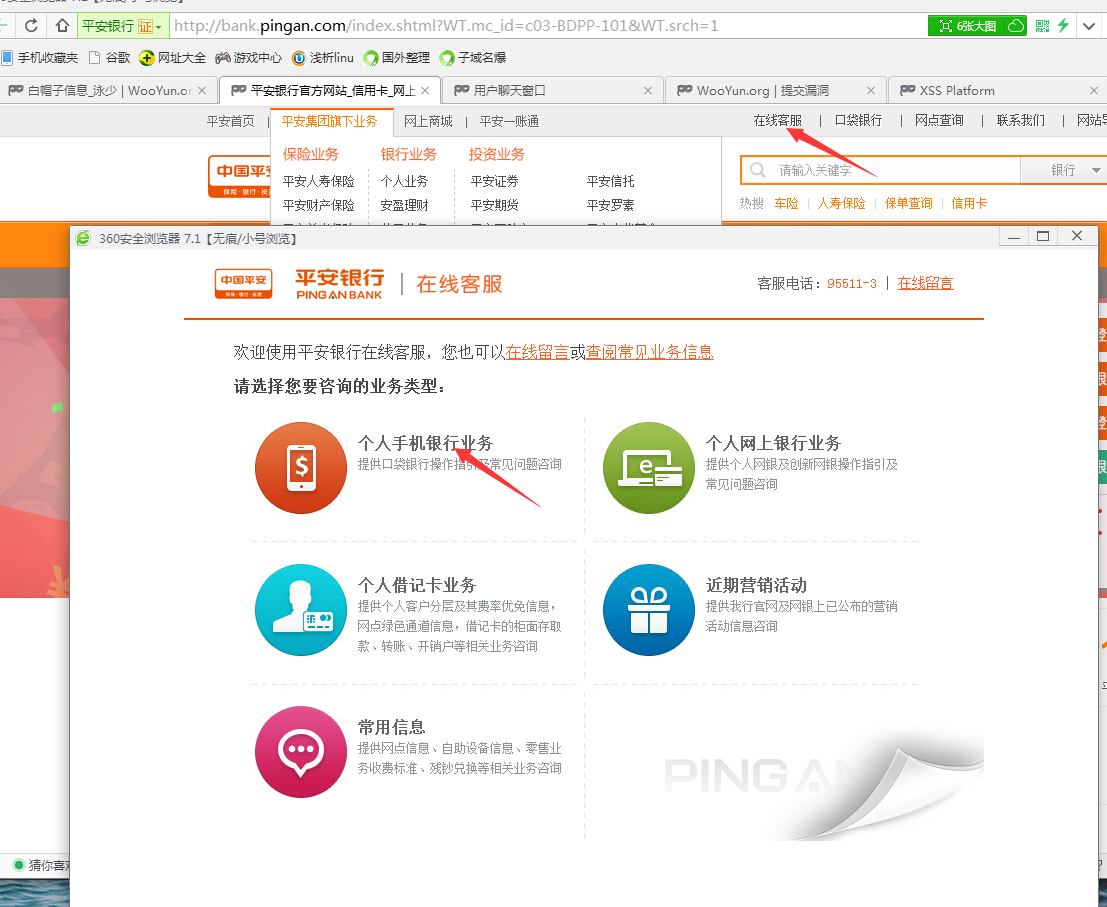Viewport: 1107px width, 907px height.
Task: Open 口袋银行 link
Action: pyautogui.click(x=858, y=121)
